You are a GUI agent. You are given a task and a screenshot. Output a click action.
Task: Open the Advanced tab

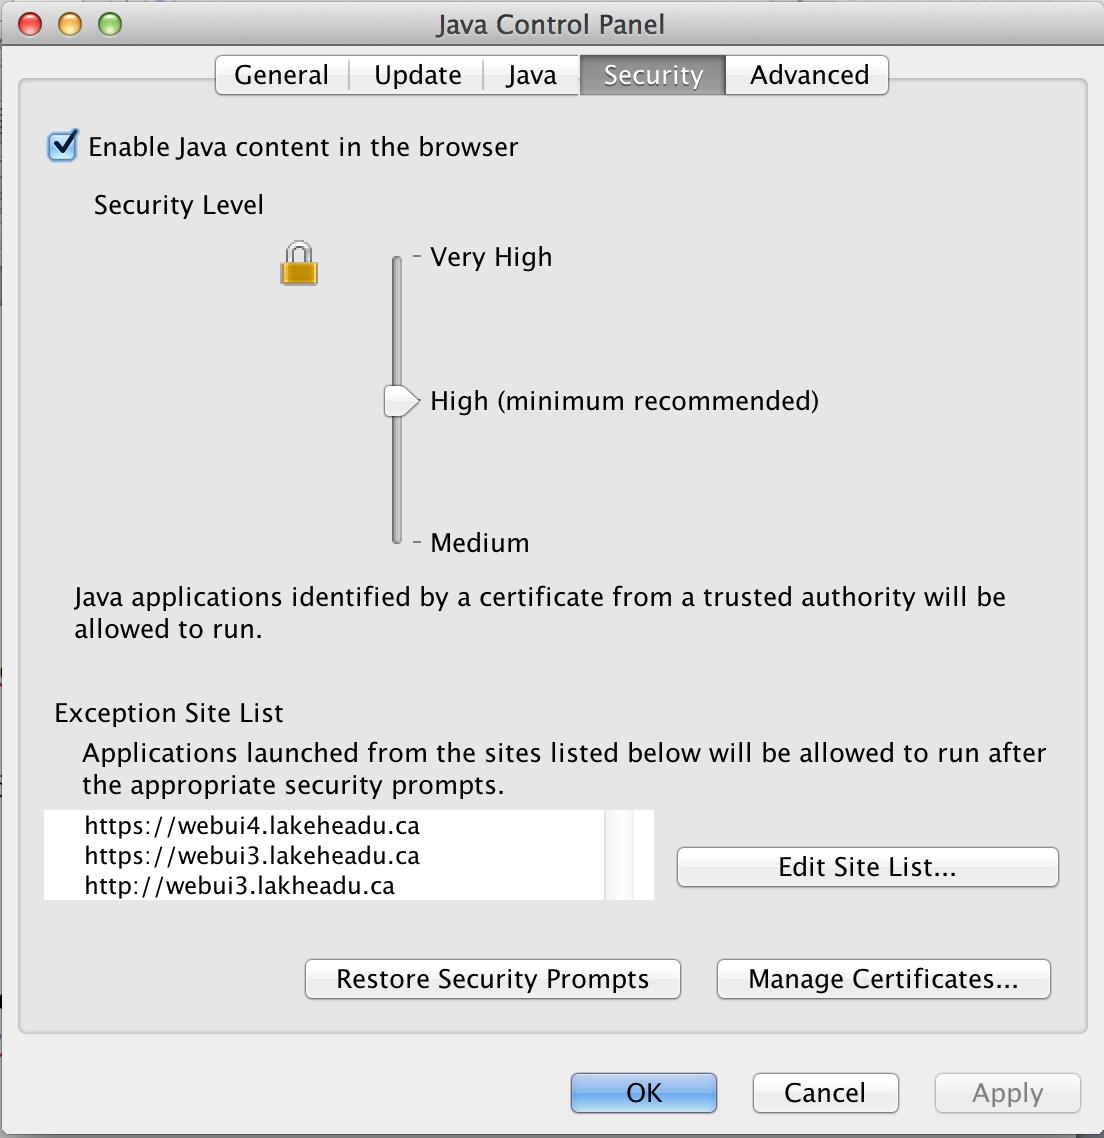point(806,75)
